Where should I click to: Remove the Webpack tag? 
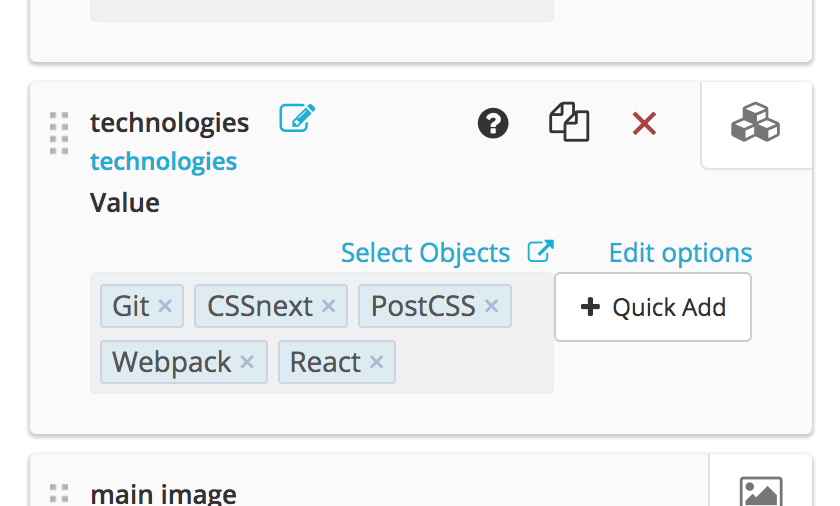(x=247, y=362)
